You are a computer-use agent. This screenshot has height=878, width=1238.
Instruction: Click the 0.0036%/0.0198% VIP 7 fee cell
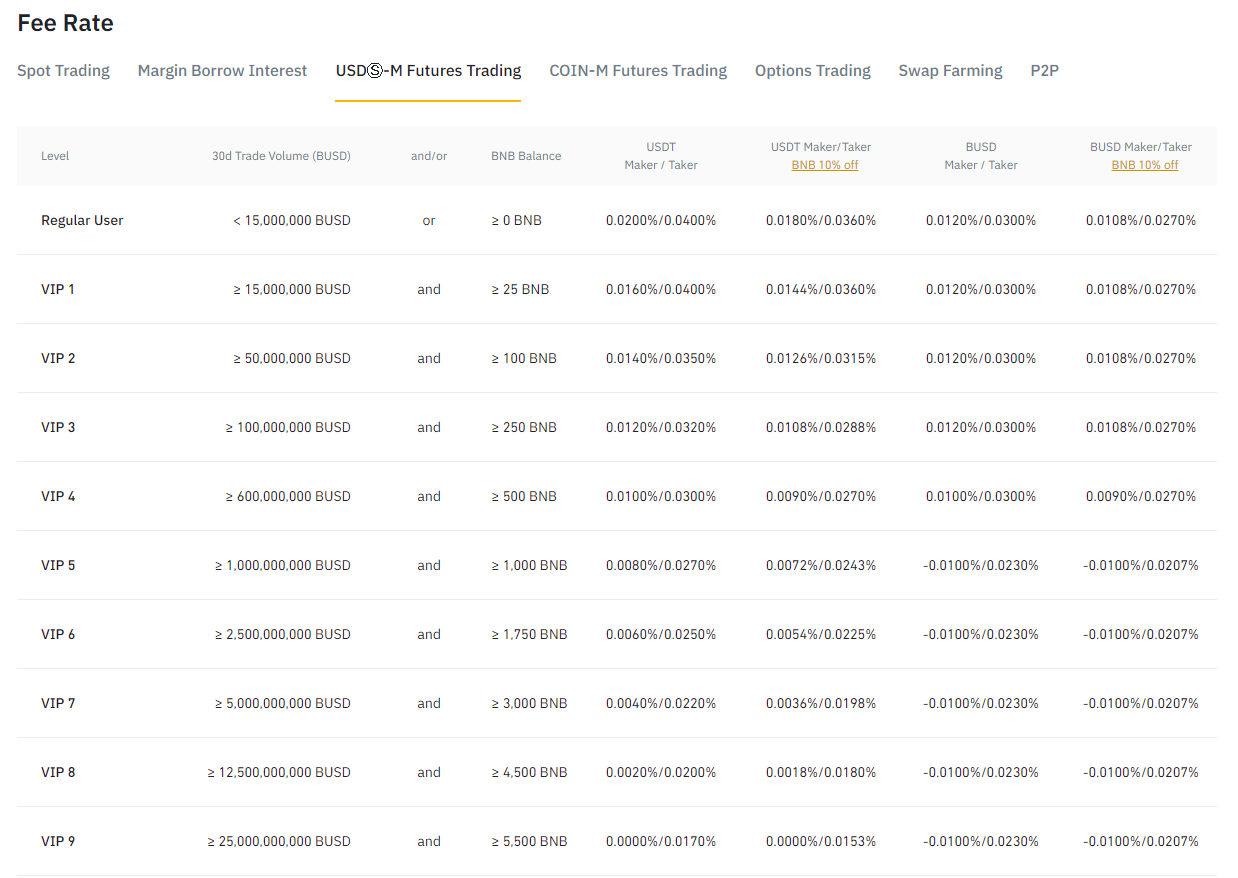point(821,703)
